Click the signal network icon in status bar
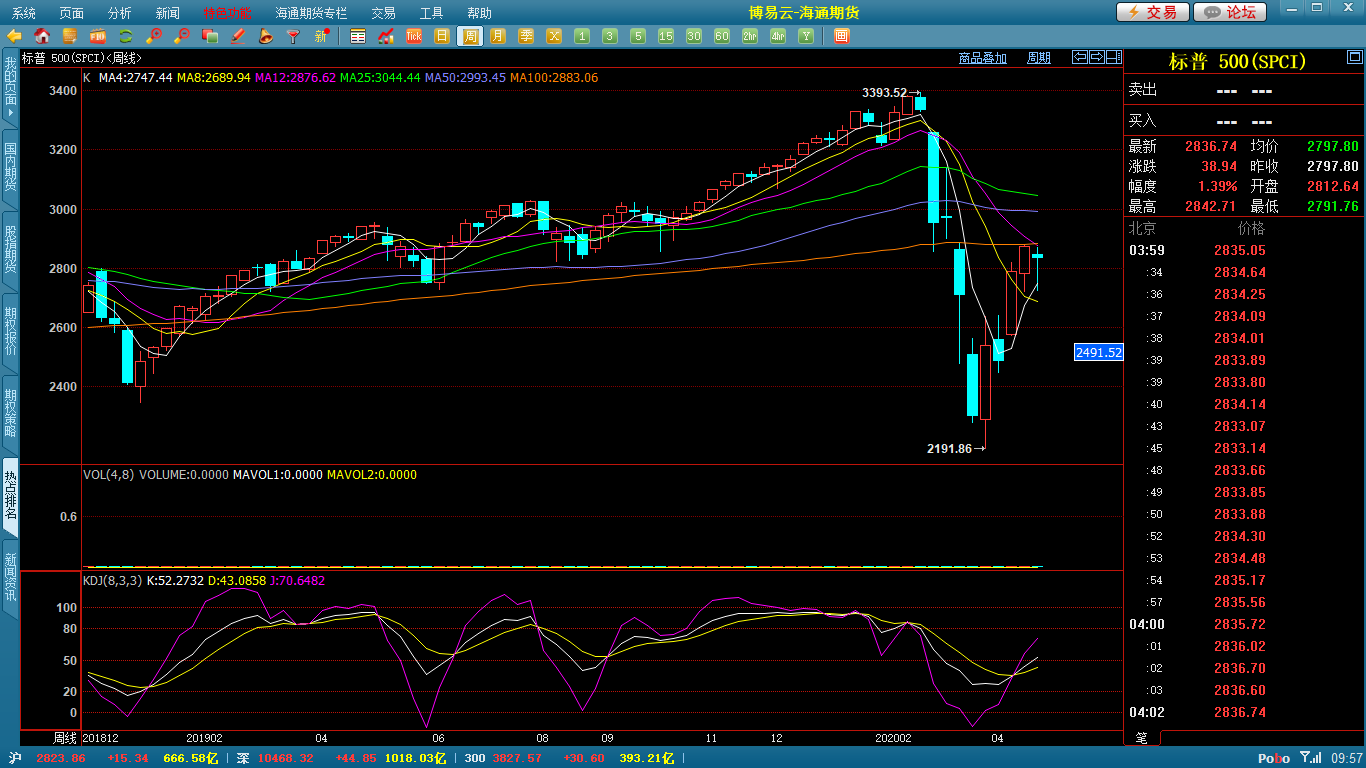This screenshot has width=1366, height=768. click(1311, 758)
